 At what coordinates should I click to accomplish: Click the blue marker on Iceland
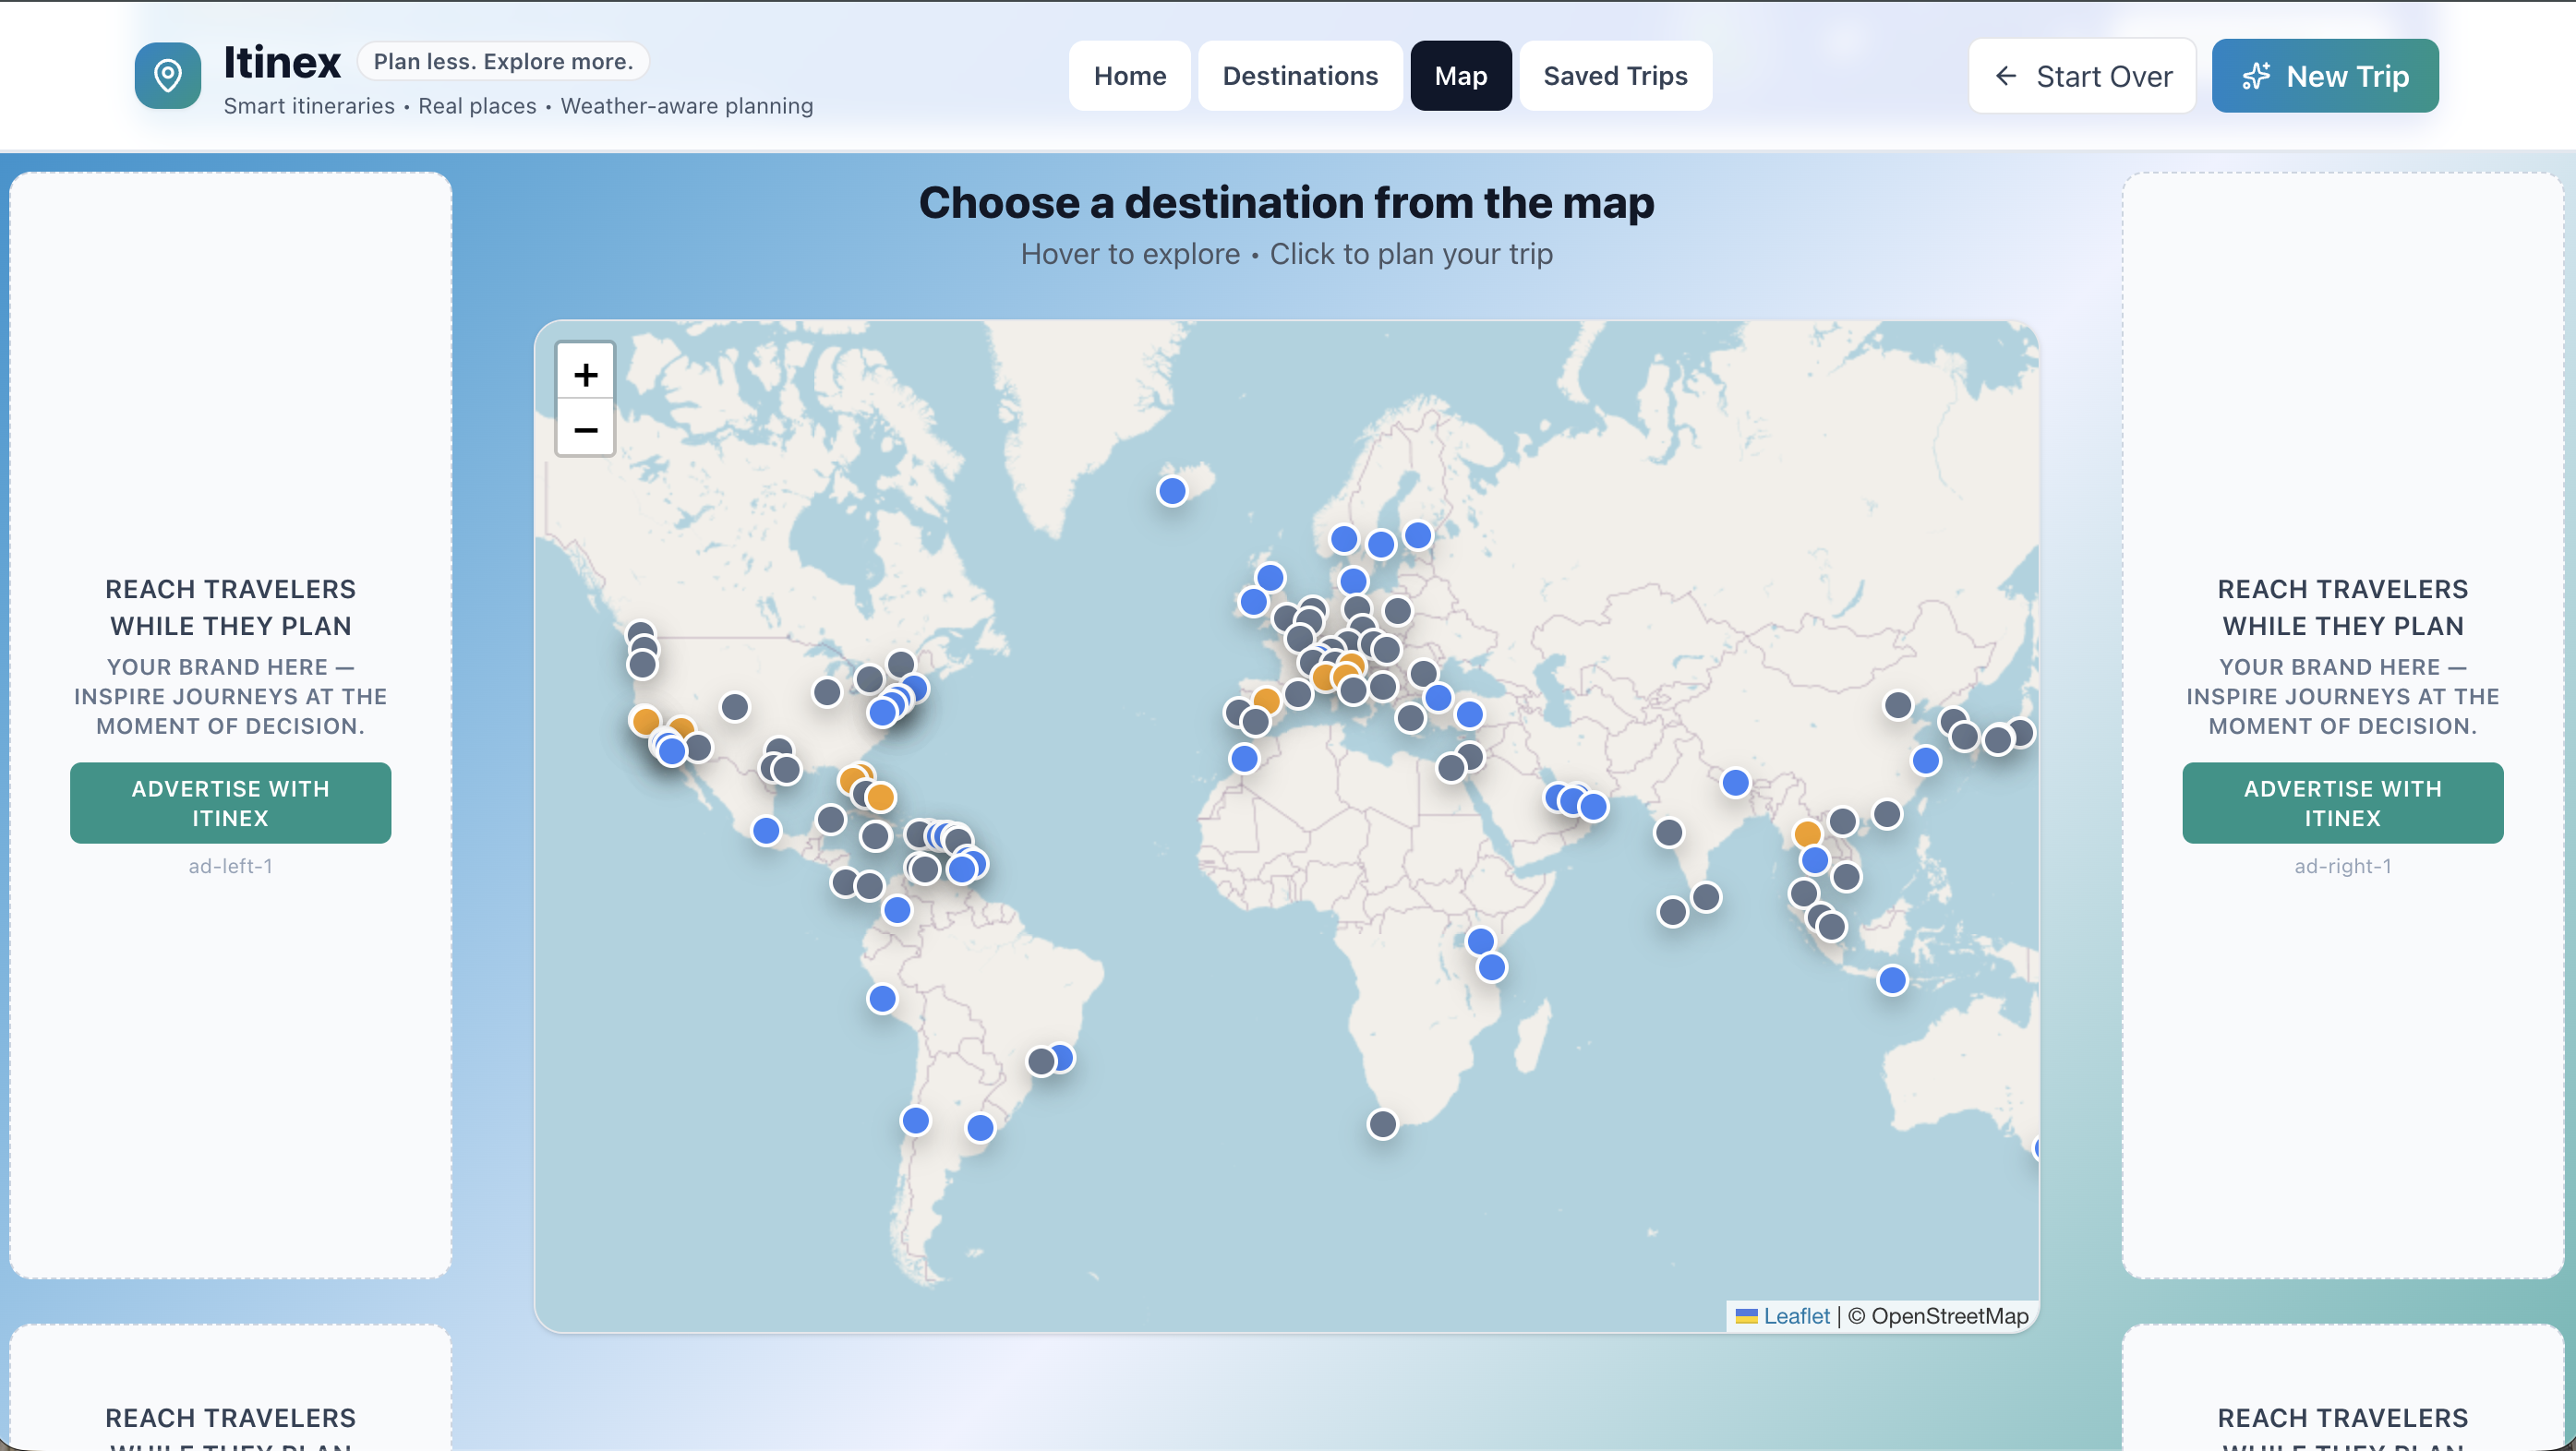click(1171, 491)
